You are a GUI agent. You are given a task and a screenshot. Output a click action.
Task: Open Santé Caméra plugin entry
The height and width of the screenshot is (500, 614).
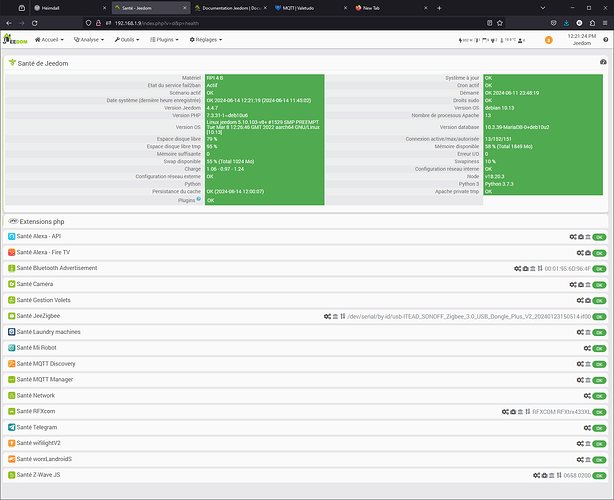tap(35, 284)
